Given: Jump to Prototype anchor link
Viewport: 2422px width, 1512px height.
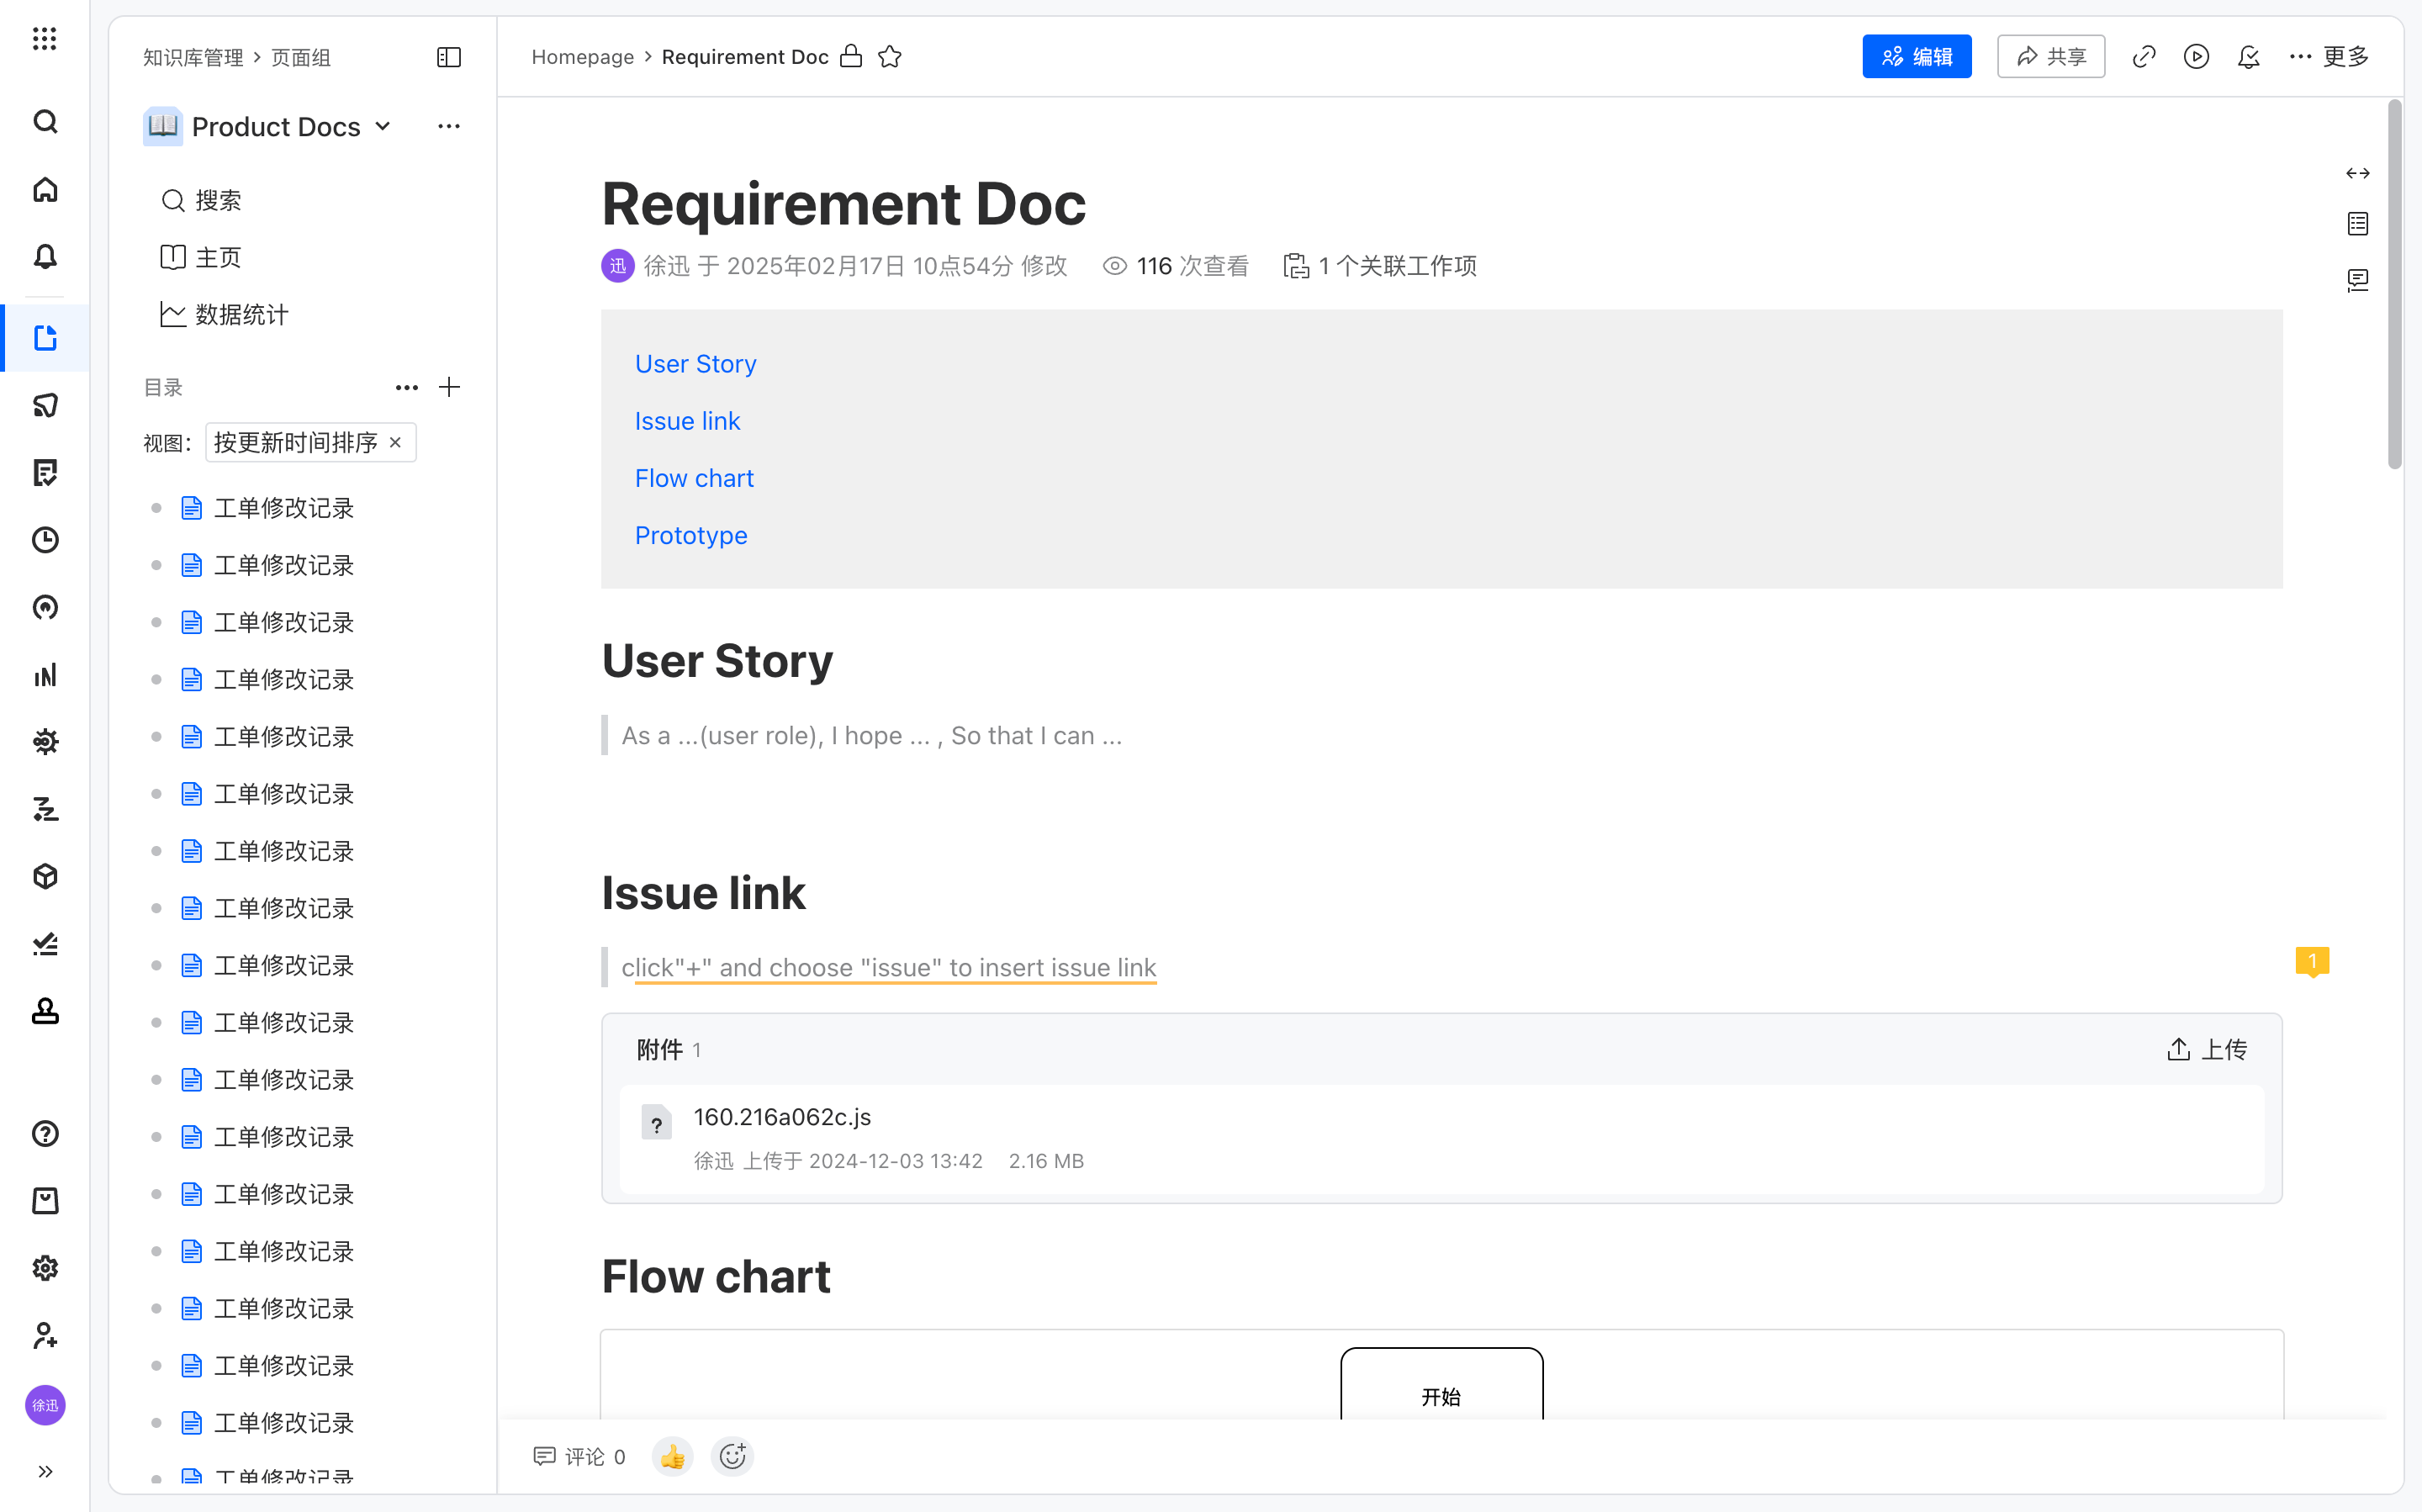Looking at the screenshot, I should (691, 535).
